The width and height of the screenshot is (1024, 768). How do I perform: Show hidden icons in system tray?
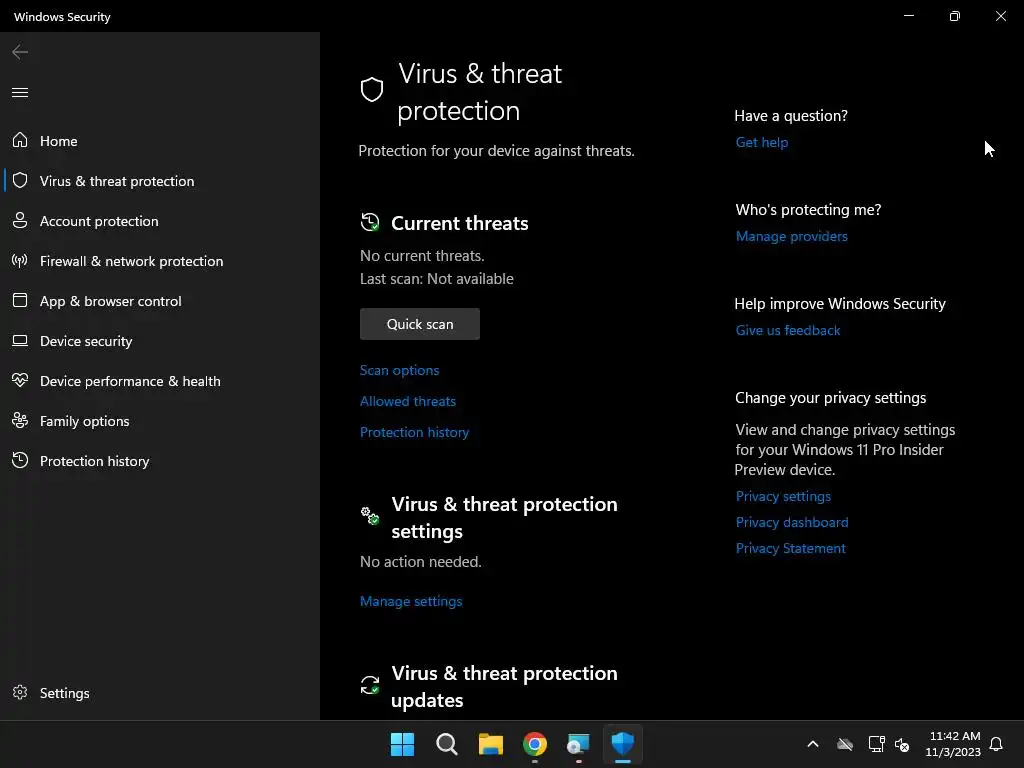(813, 744)
